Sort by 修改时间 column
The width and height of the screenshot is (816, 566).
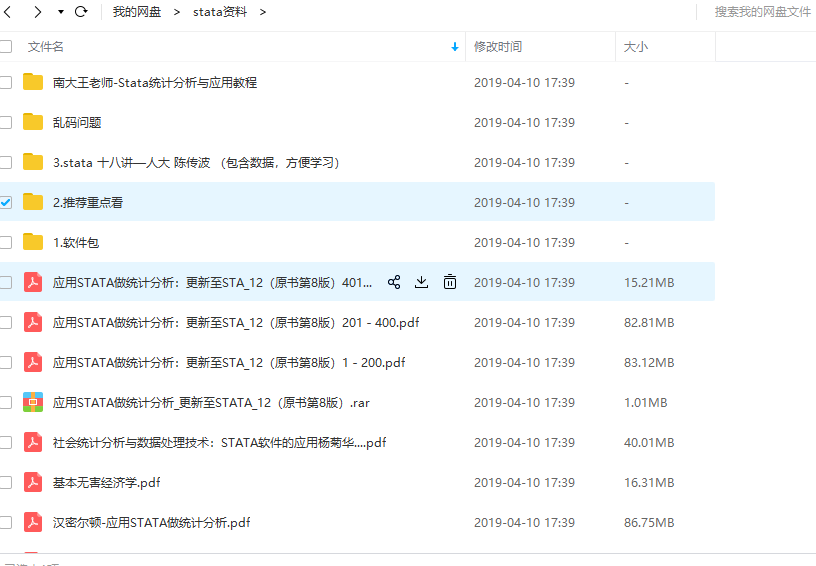tap(498, 46)
